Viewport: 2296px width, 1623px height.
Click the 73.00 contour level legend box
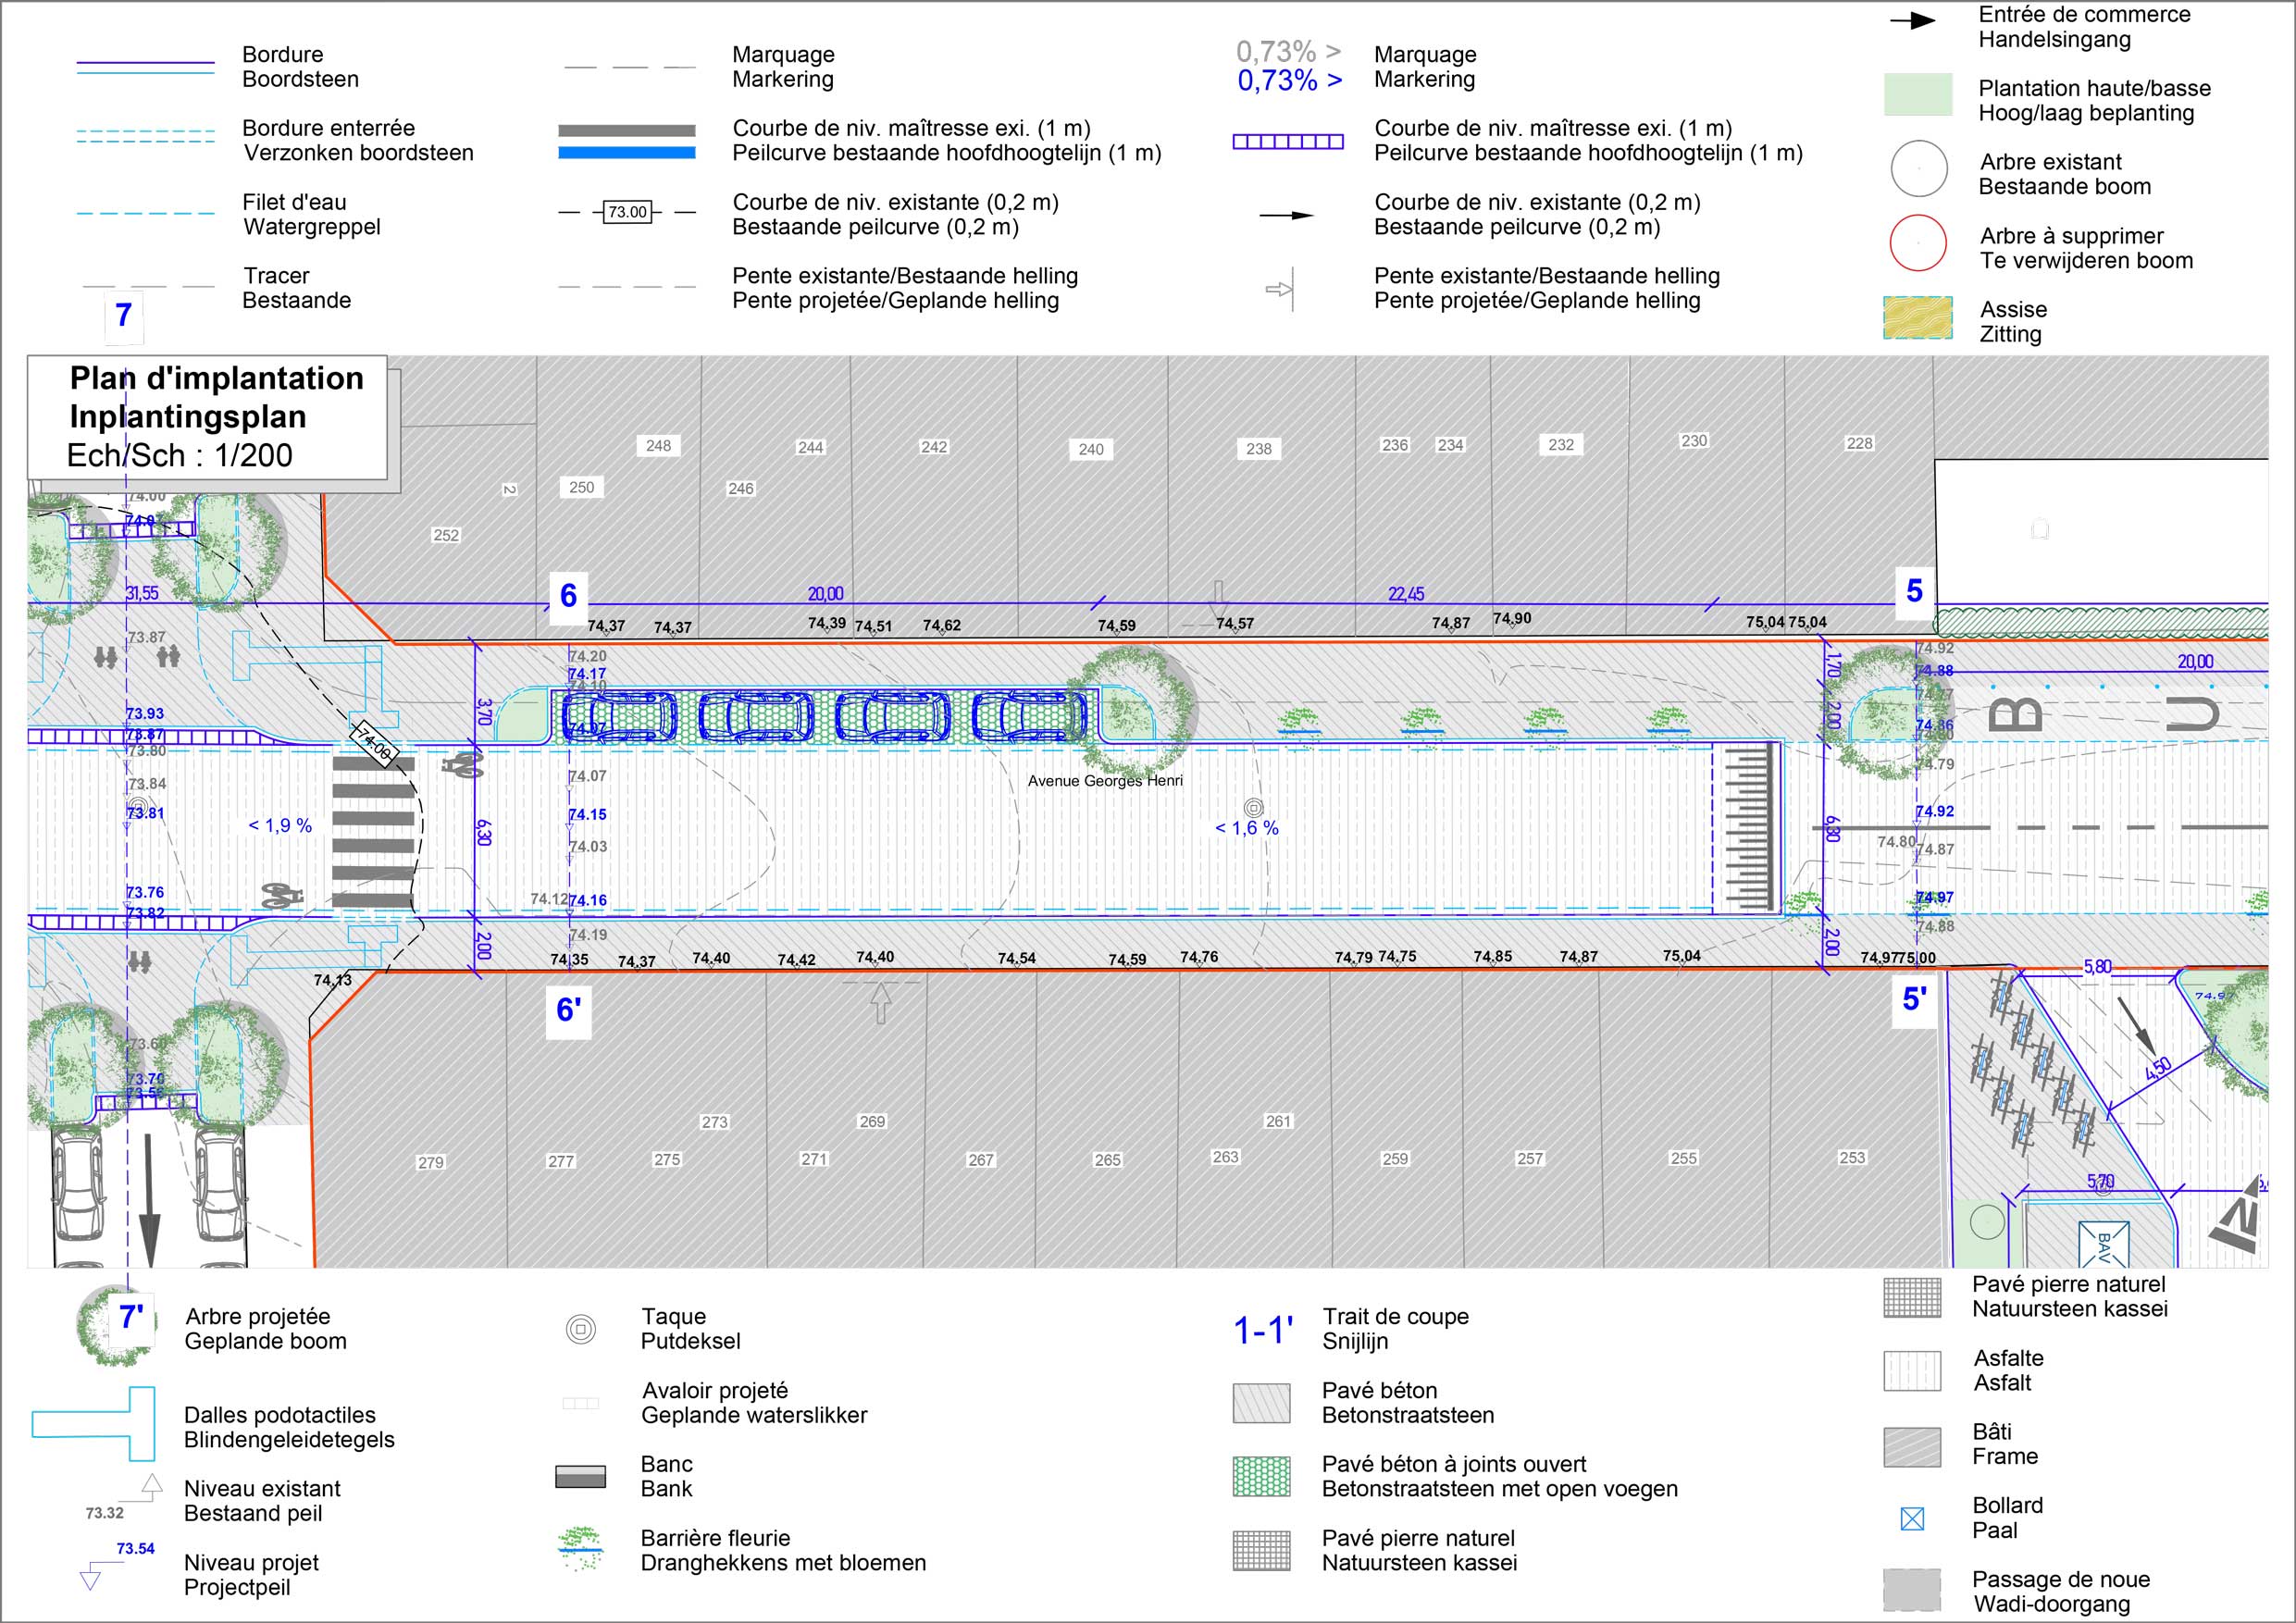[628, 212]
